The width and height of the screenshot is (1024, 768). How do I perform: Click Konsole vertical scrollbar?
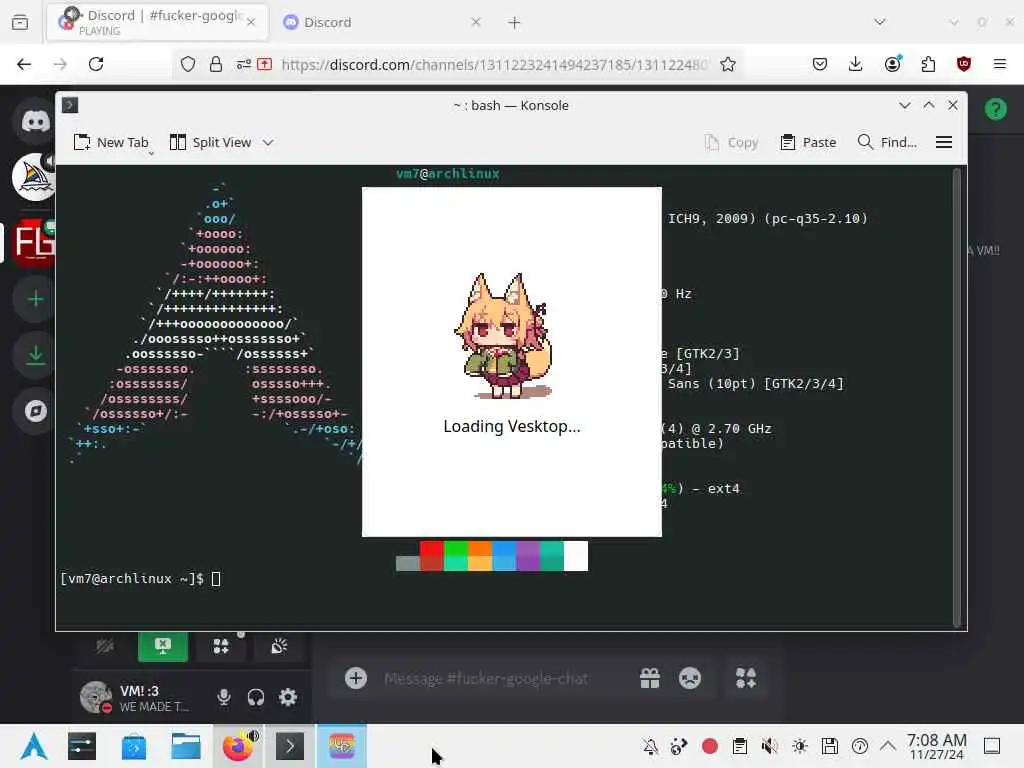957,397
